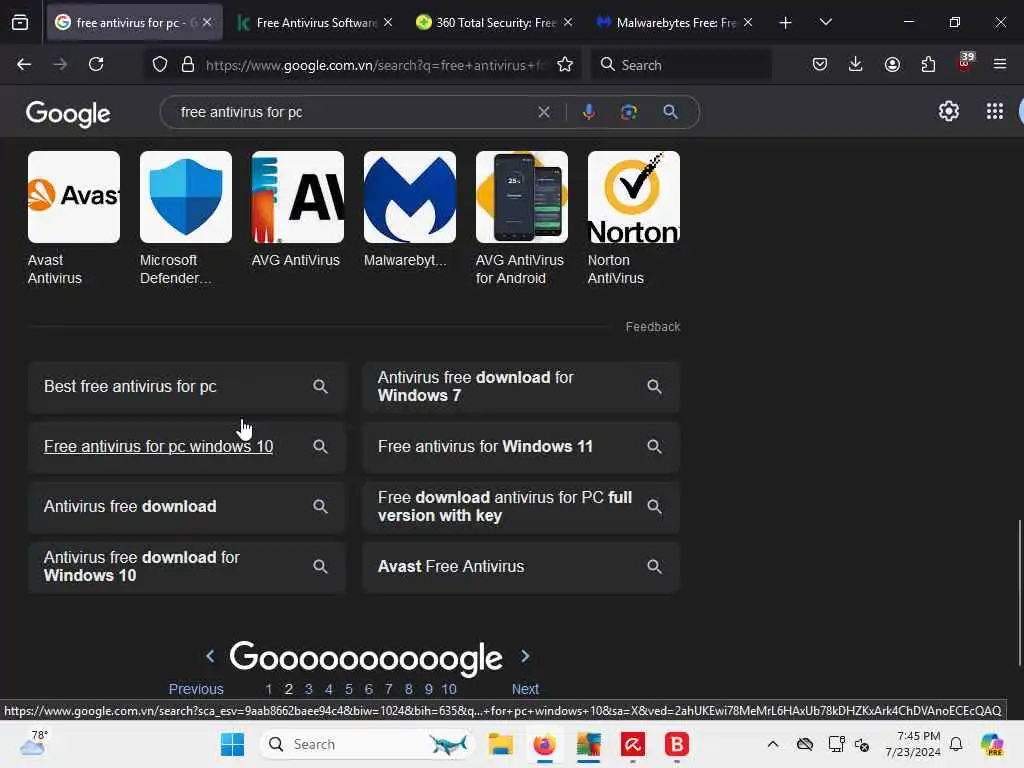Open File Explorer from taskbar
The height and width of the screenshot is (768, 1024).
501,744
